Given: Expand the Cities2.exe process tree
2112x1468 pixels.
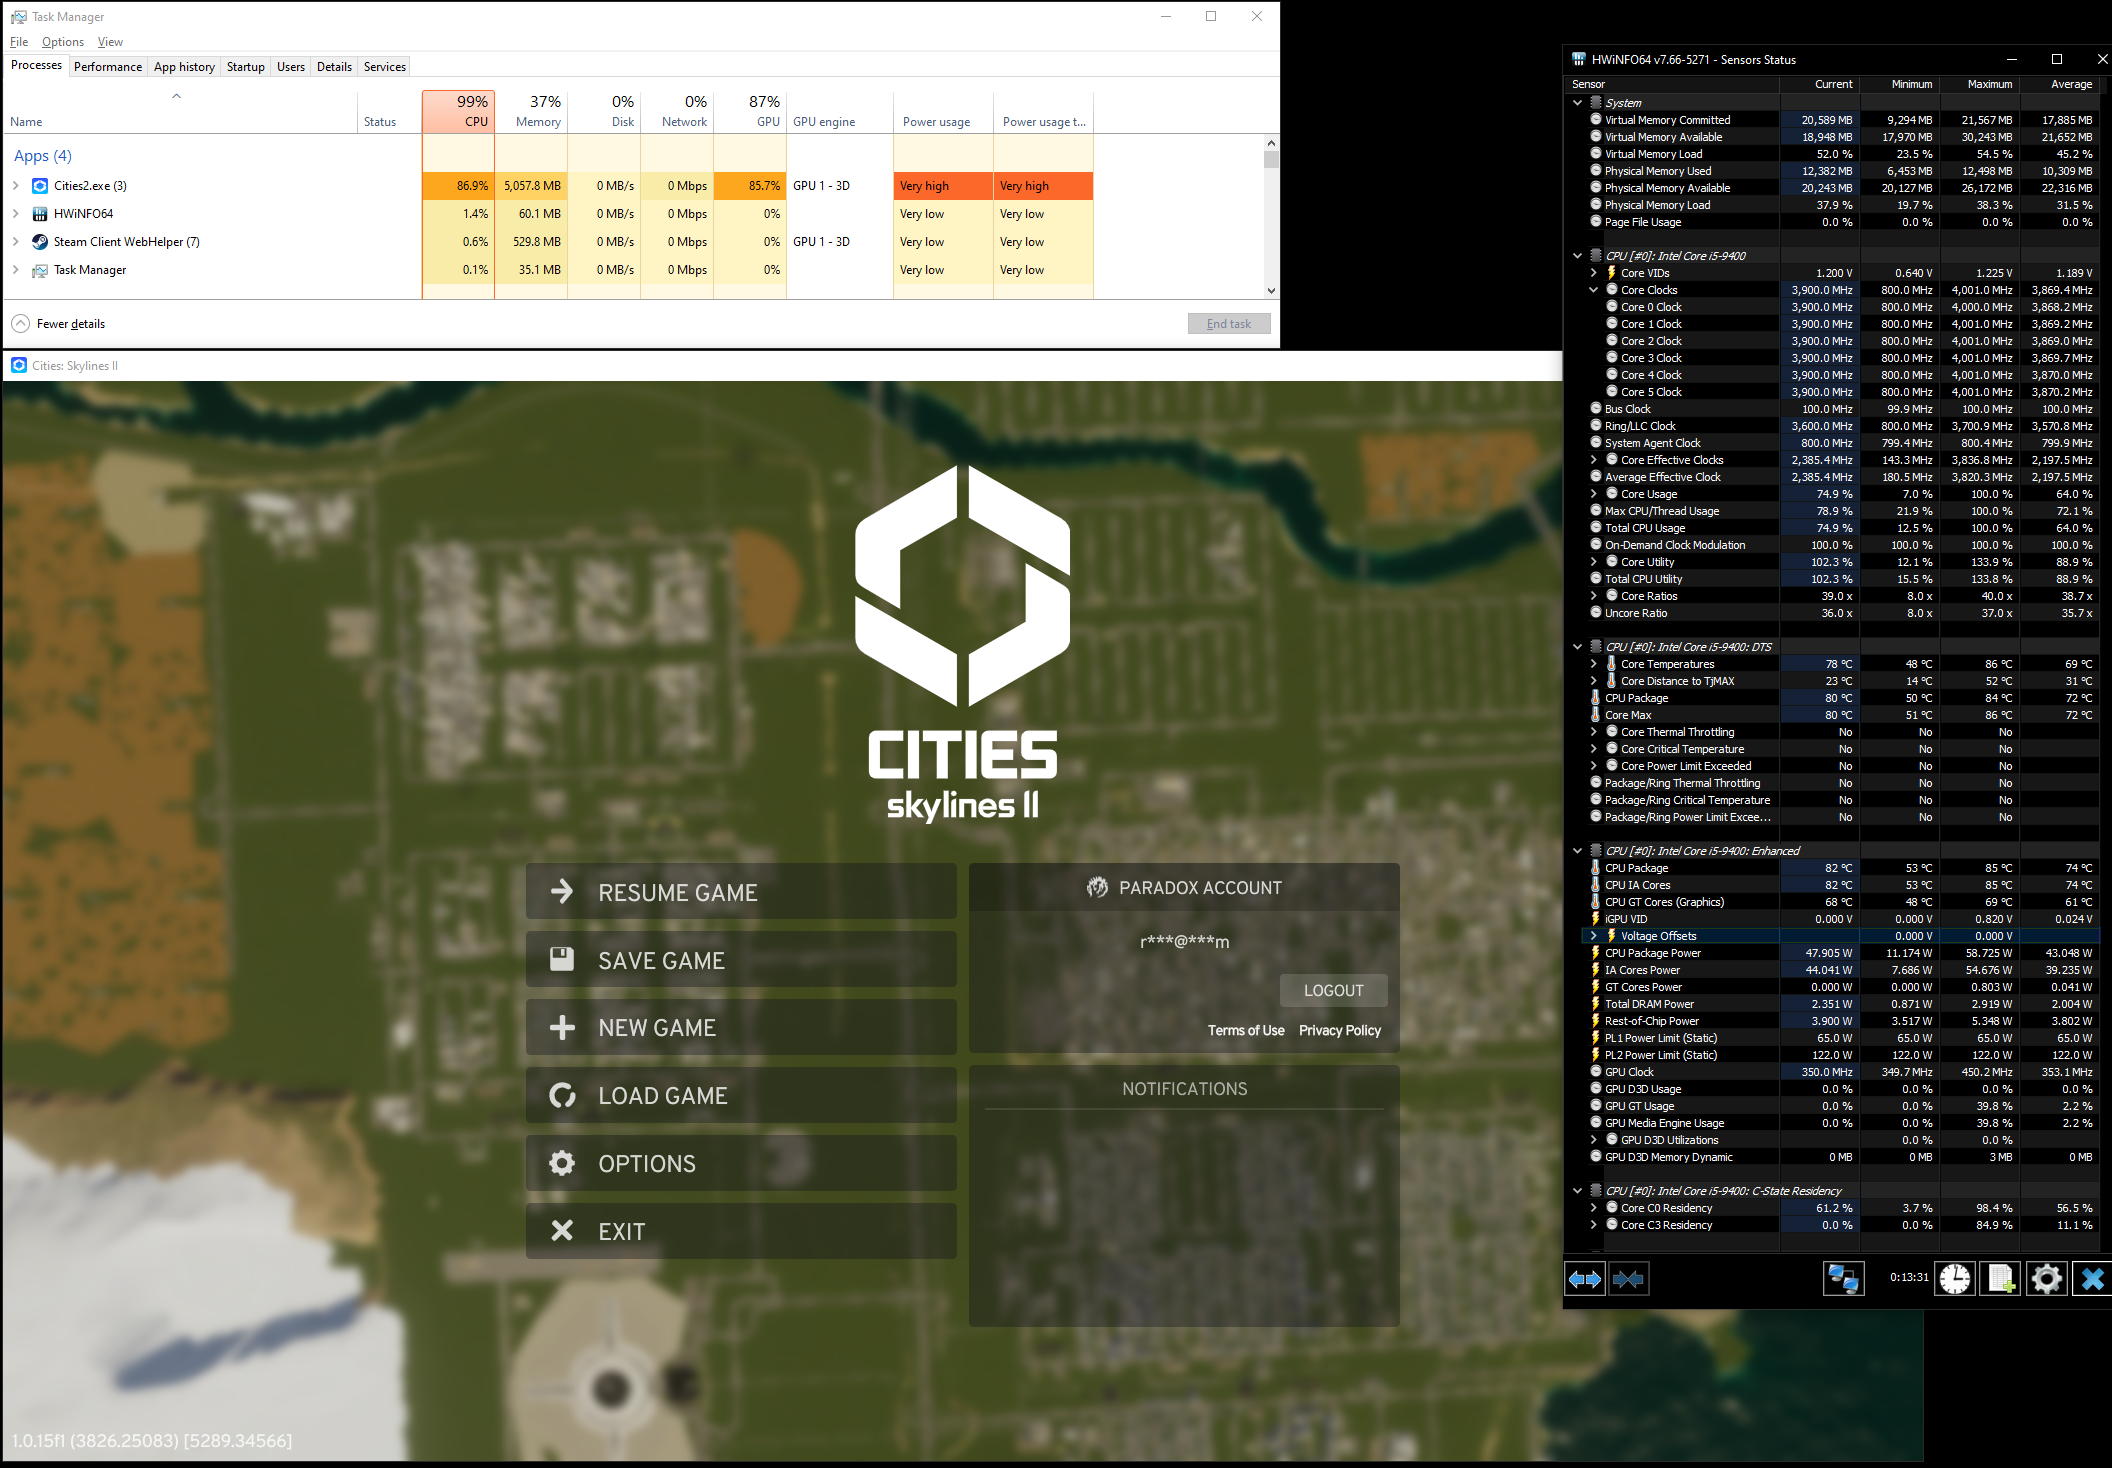Looking at the screenshot, I should [15, 185].
